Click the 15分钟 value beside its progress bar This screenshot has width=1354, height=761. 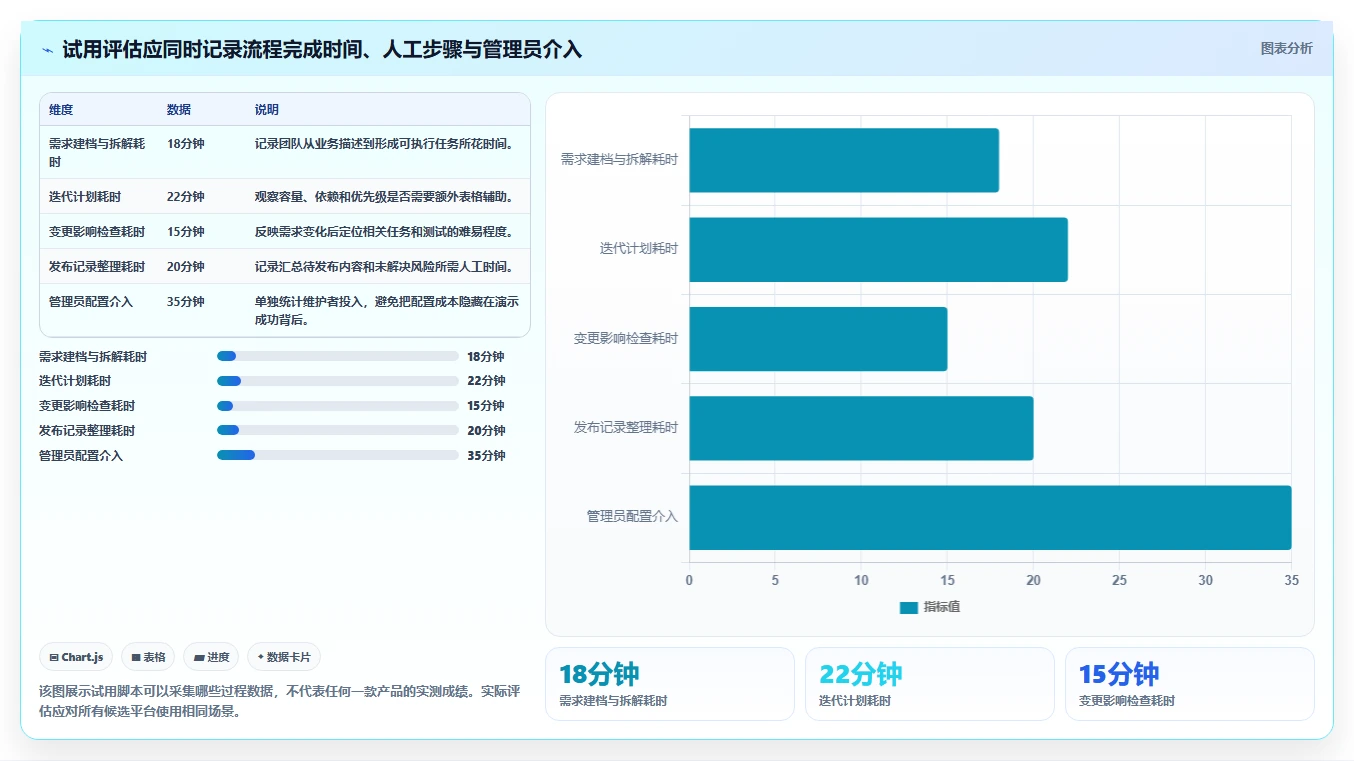486,406
